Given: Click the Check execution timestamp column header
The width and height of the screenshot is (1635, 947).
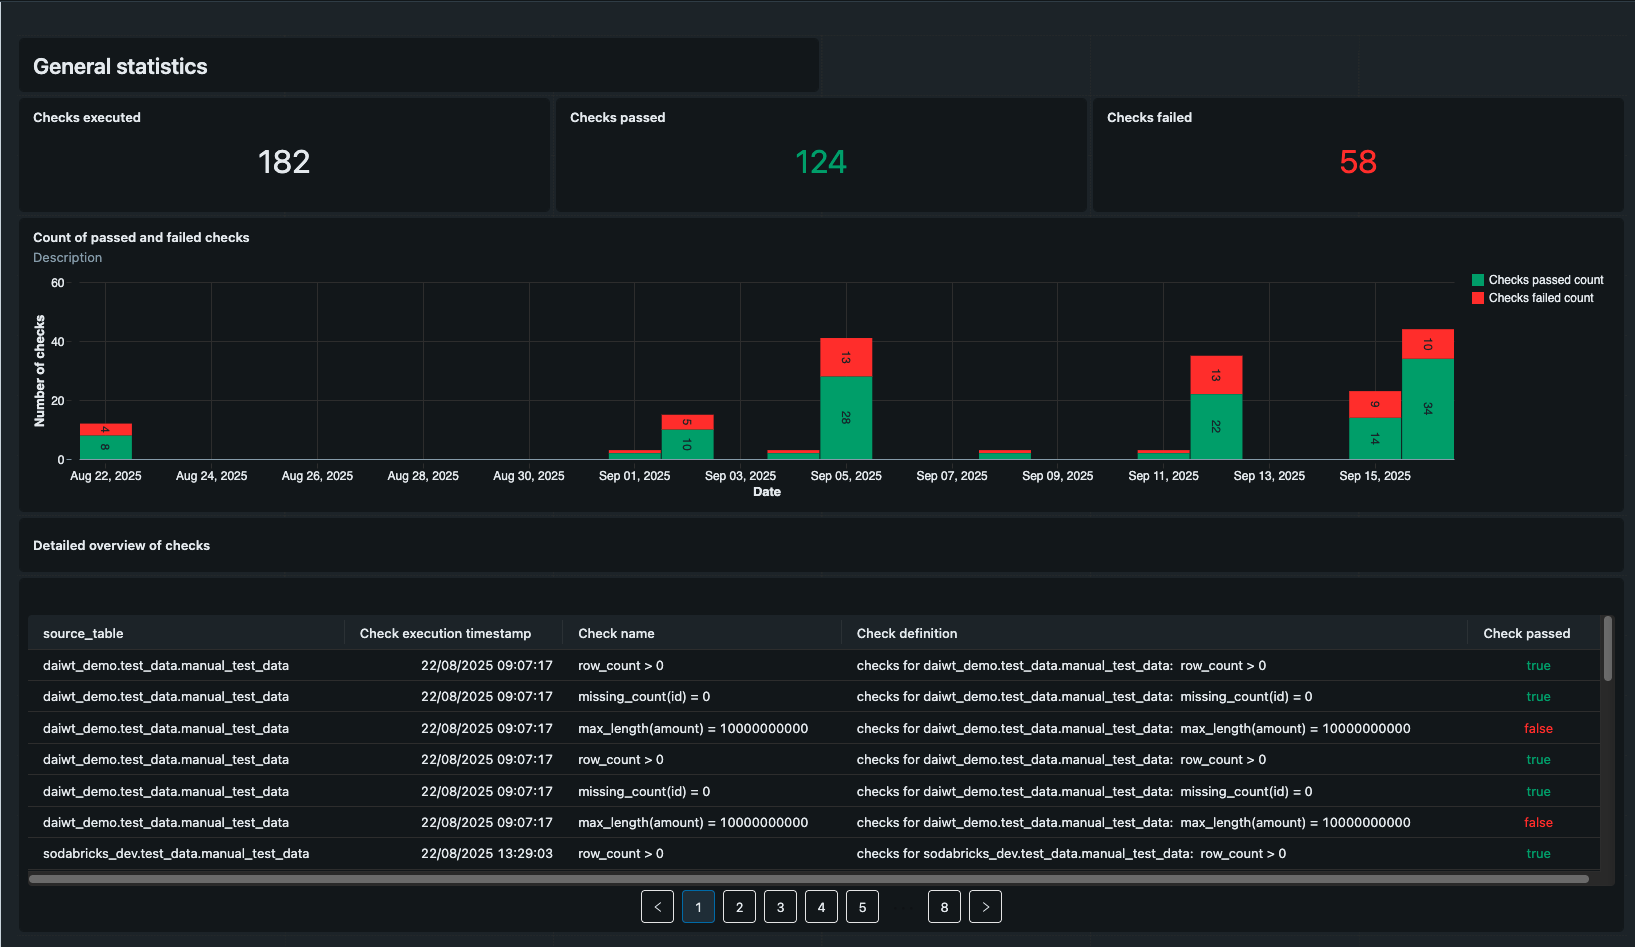Looking at the screenshot, I should [x=445, y=633].
